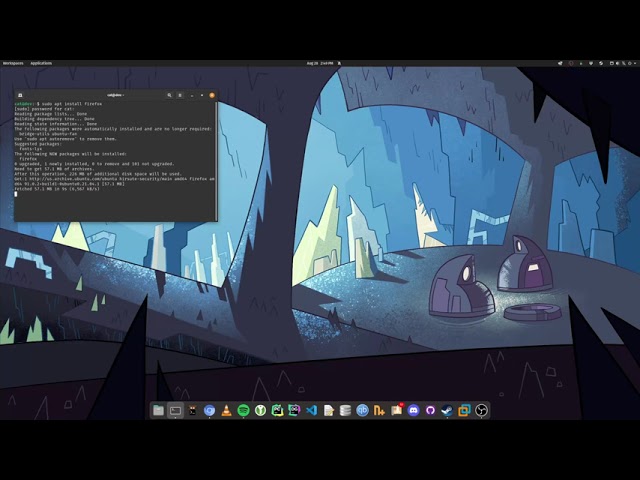This screenshot has width=640, height=480.
Task: Click the terminal scrollbar
Action: 216,161
